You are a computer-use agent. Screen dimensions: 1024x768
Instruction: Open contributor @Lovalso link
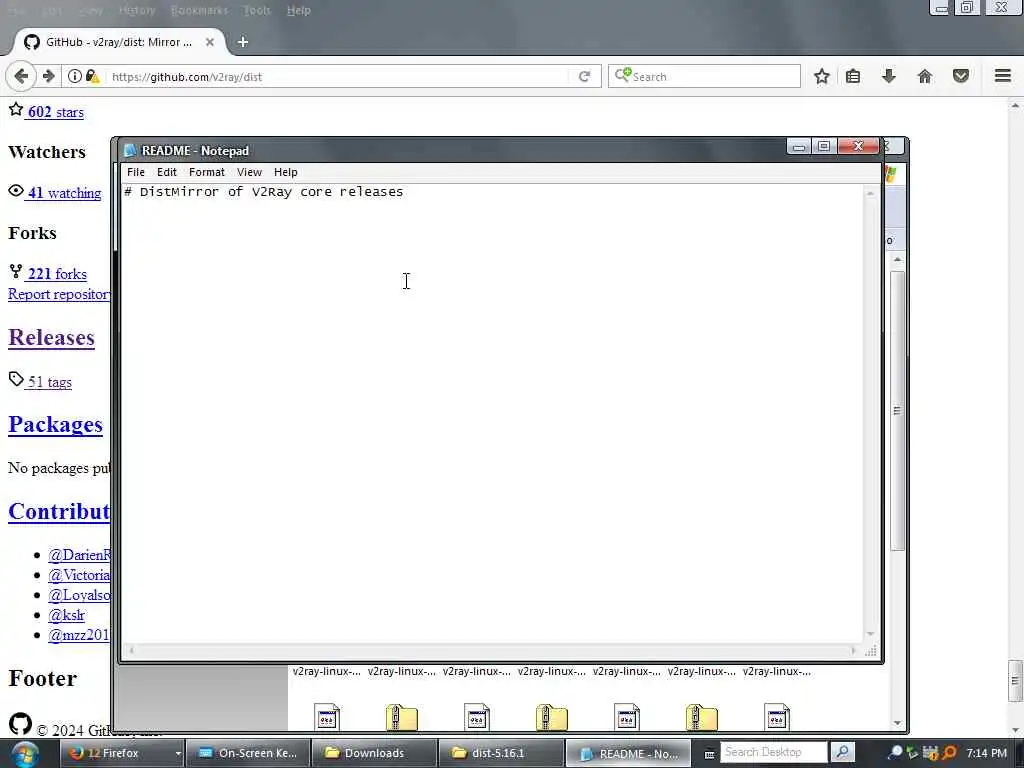(x=79, y=596)
